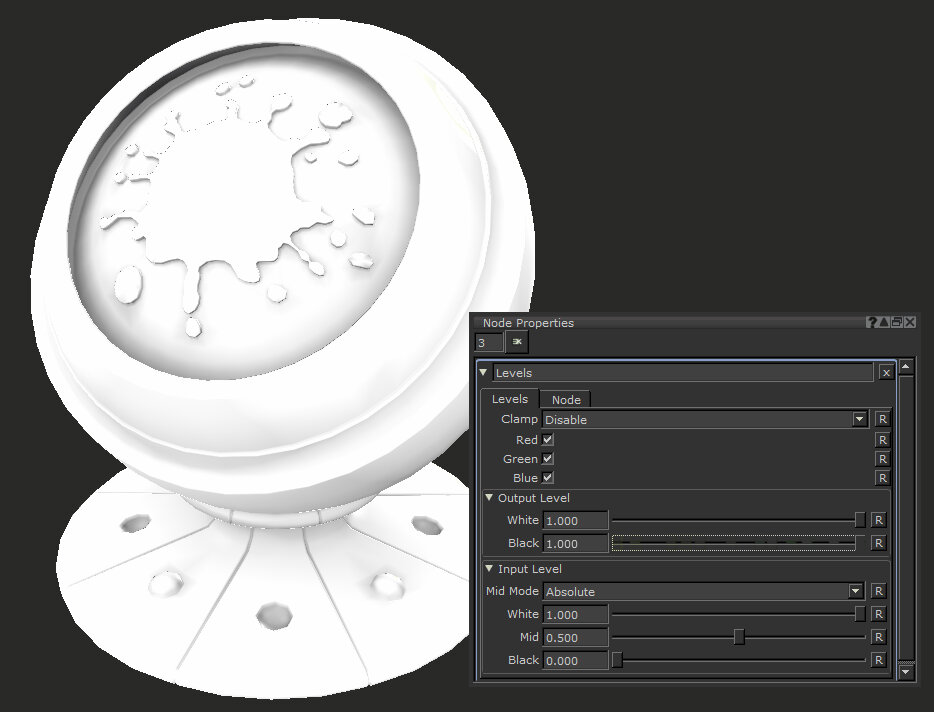Collapse the Output Level section
Image resolution: width=934 pixels, height=712 pixels.
(x=489, y=498)
